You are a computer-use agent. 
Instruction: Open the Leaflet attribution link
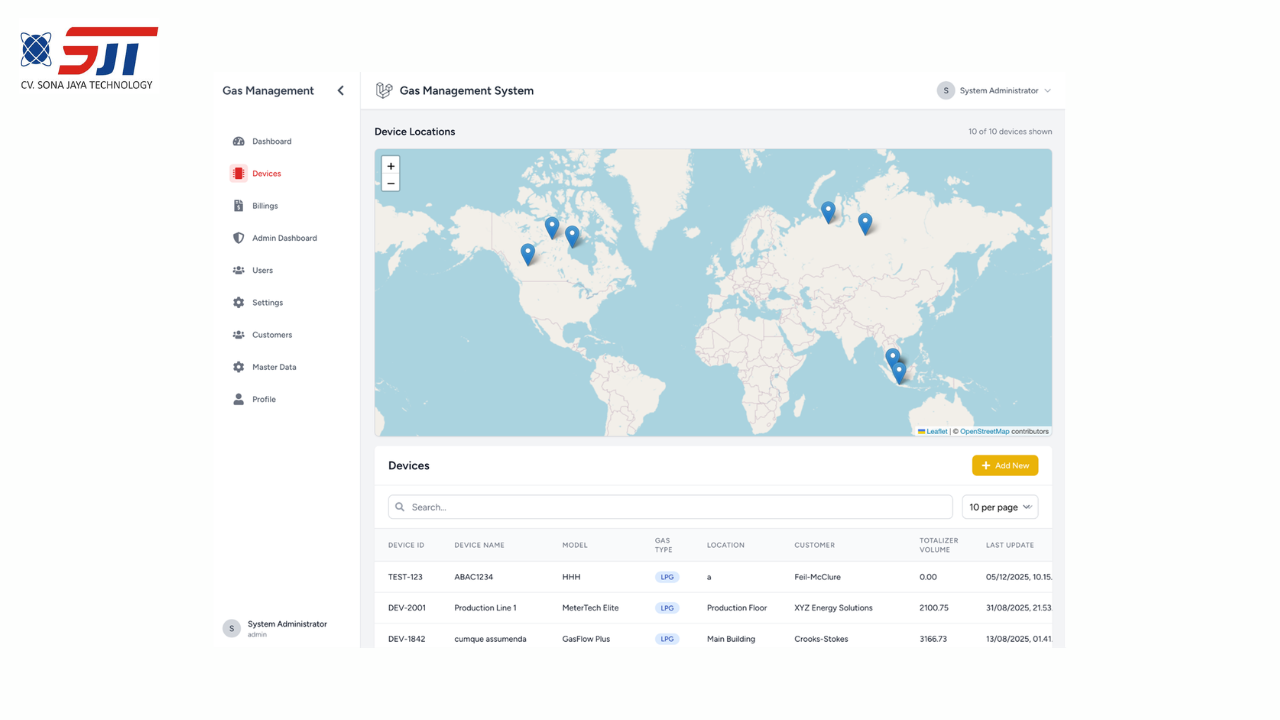coord(936,432)
